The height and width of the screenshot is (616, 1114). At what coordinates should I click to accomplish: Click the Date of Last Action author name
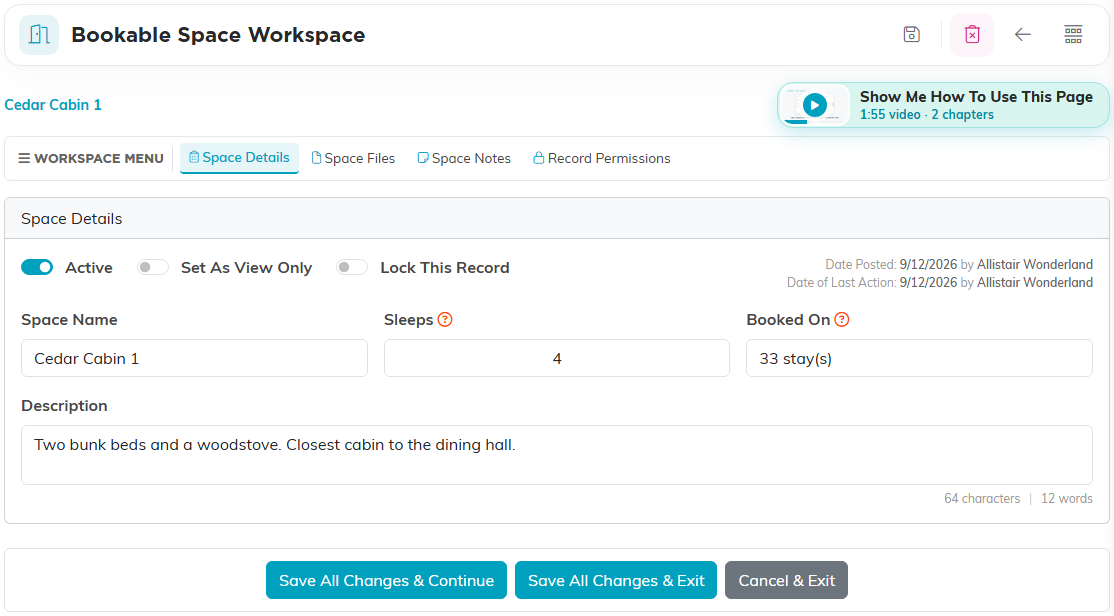pos(1034,282)
